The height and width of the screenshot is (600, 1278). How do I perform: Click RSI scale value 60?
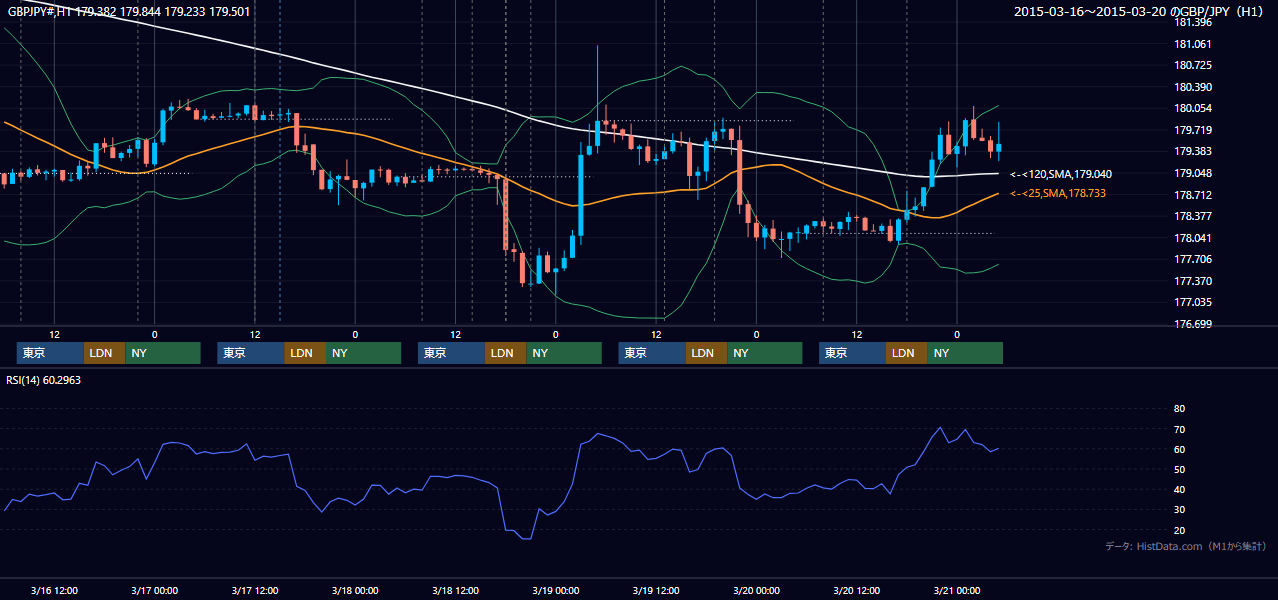coord(1179,449)
